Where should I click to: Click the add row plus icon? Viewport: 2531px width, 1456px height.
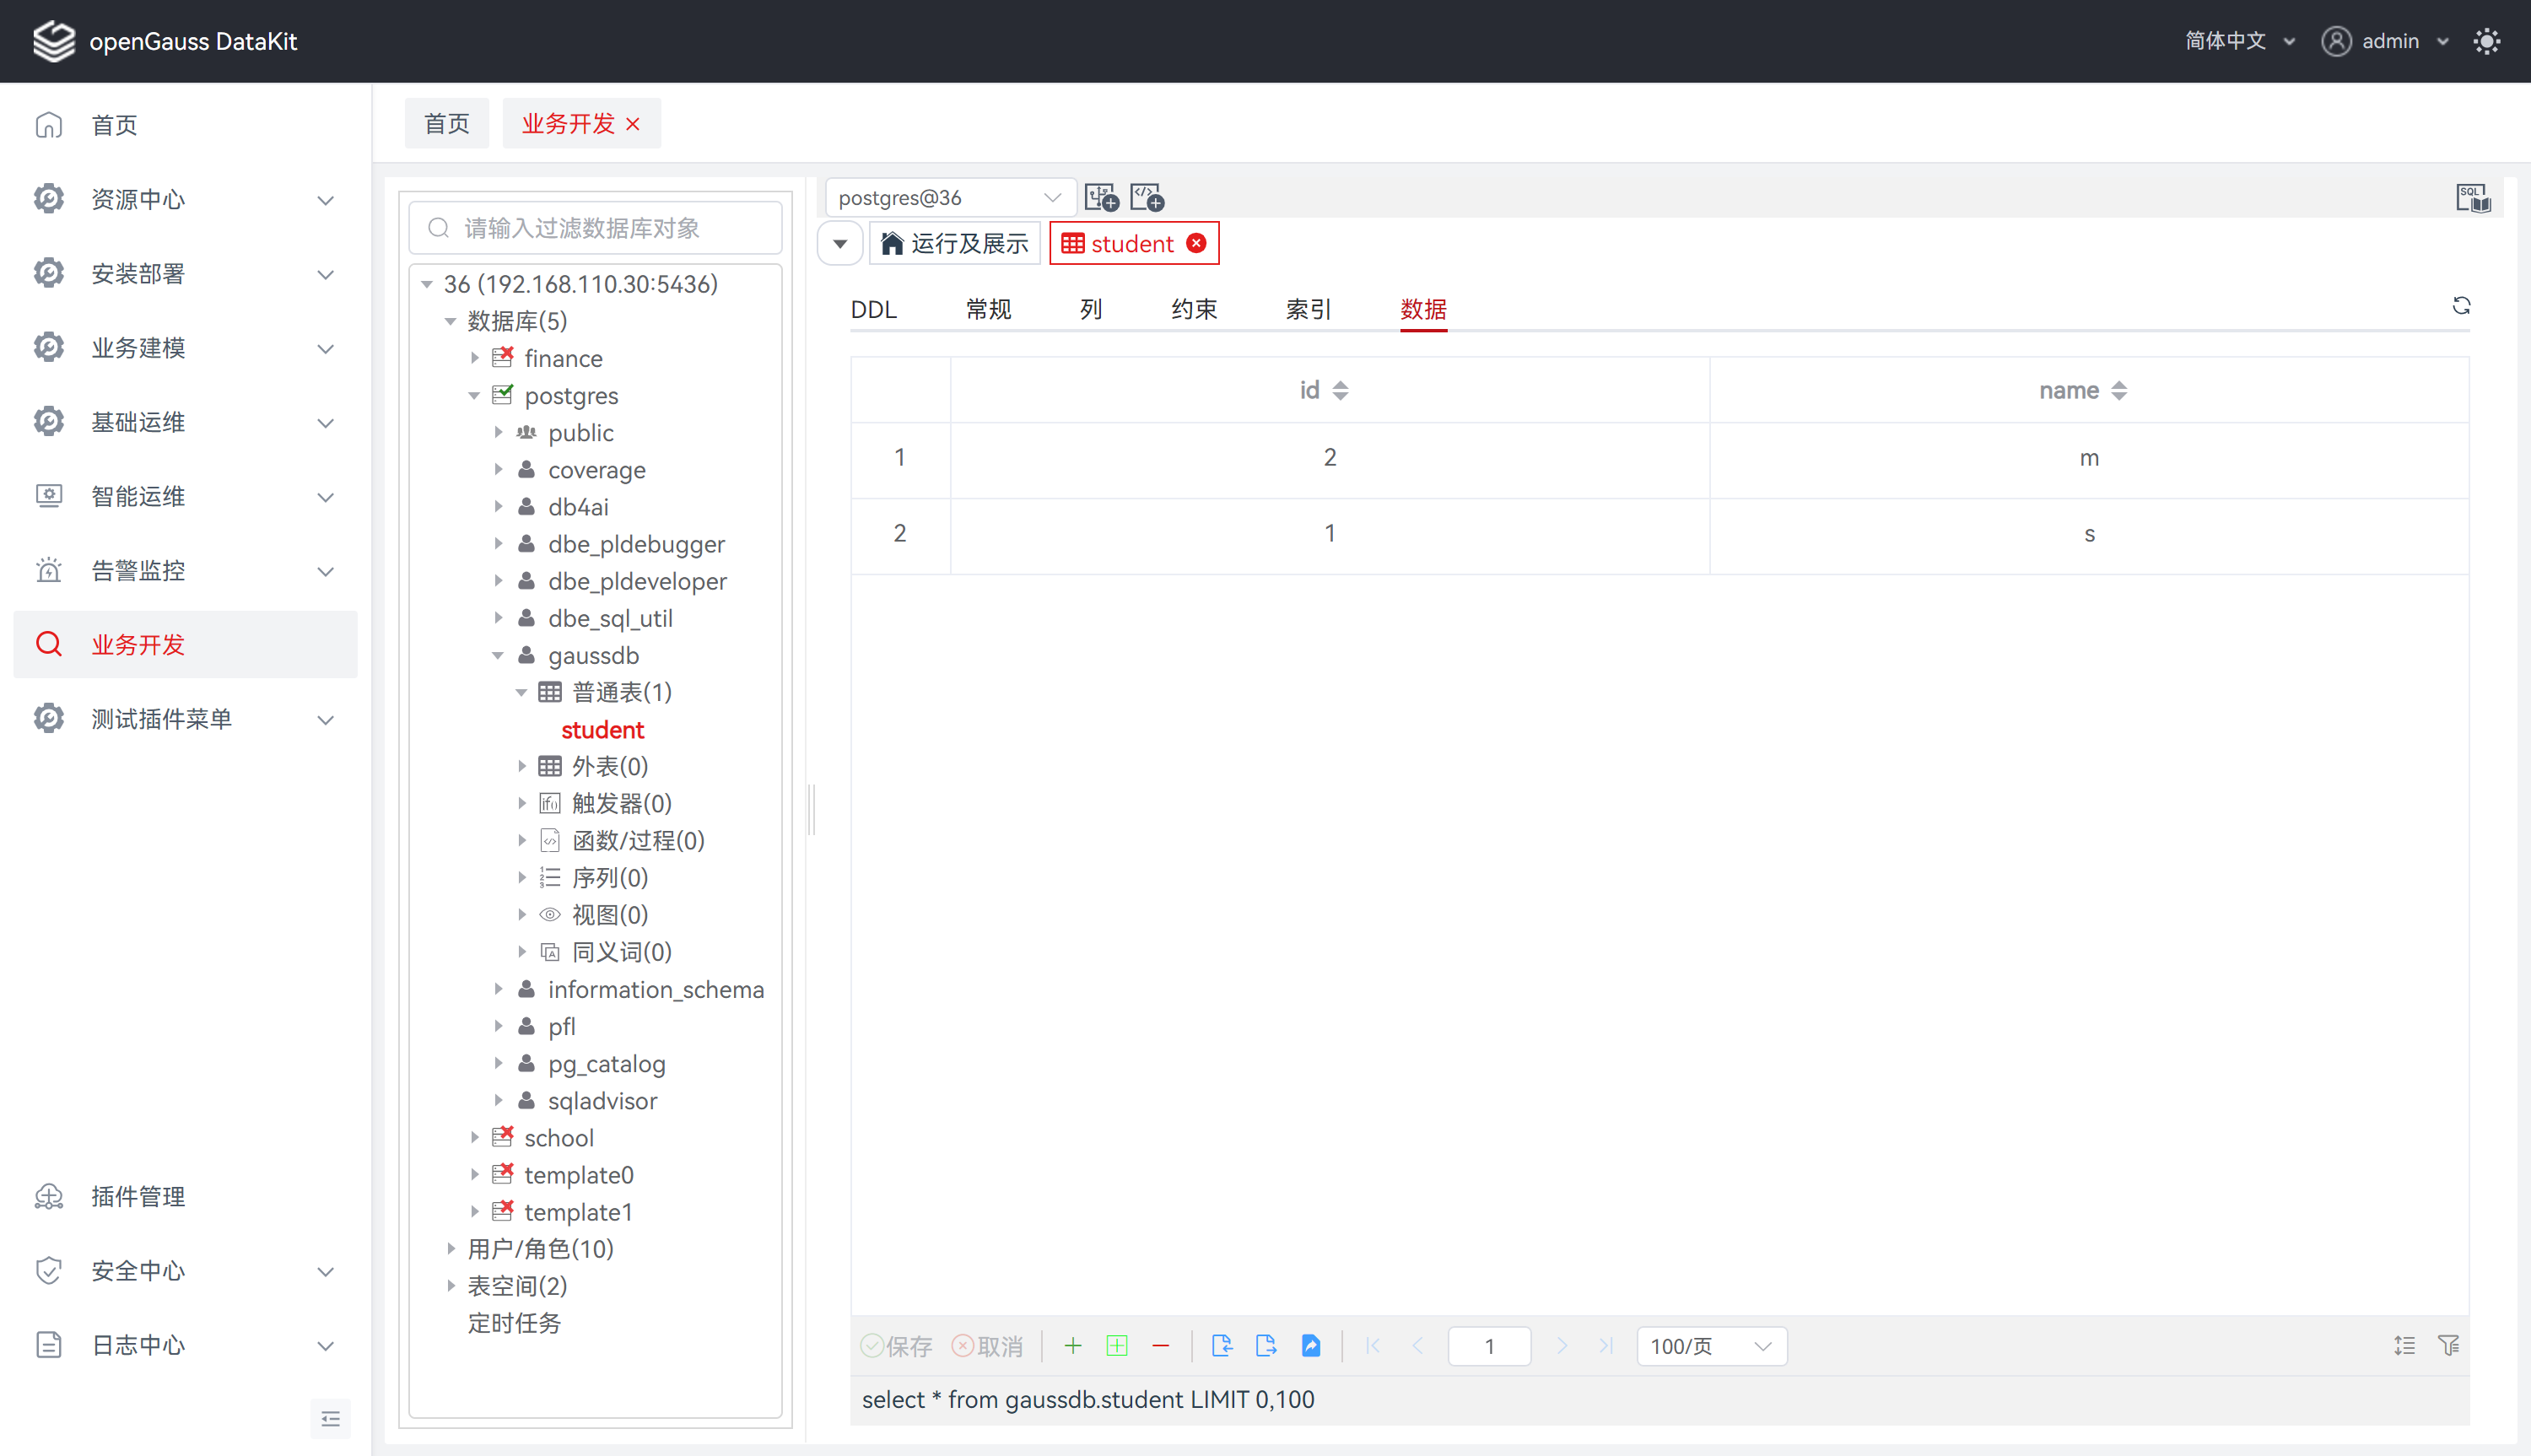(x=1073, y=1346)
